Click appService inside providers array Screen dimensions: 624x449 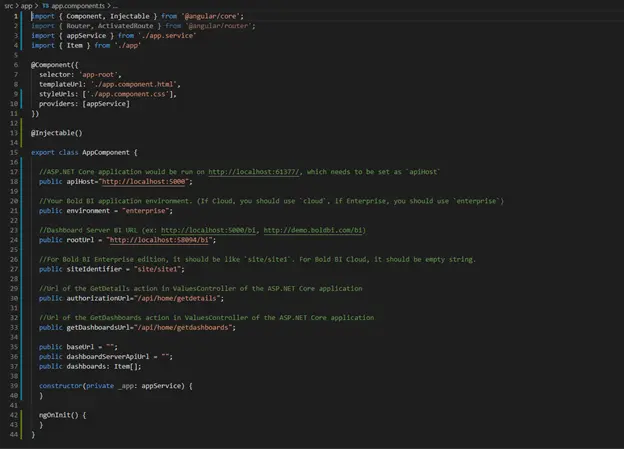pyautogui.click(x=106, y=104)
